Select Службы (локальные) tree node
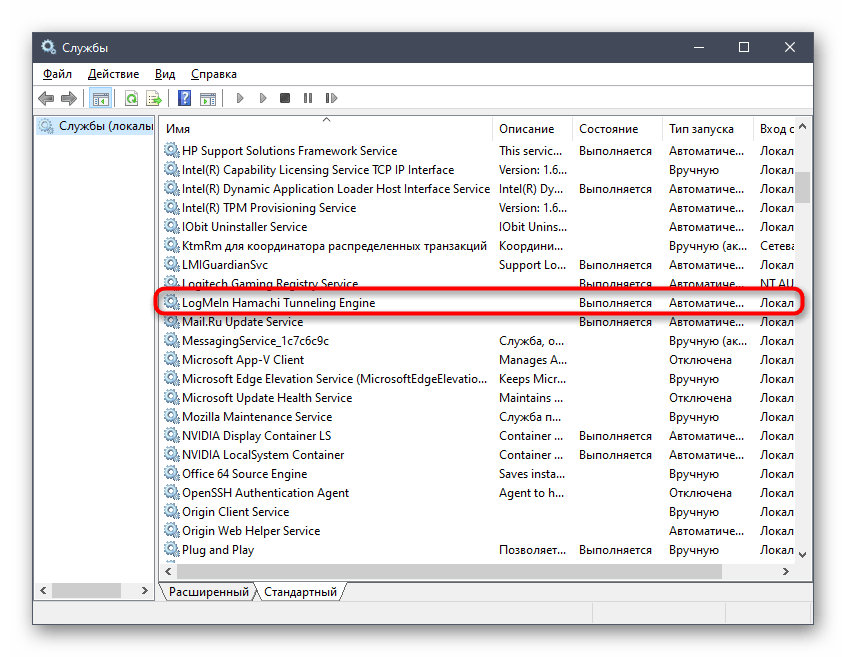Image resolution: width=846 pixels, height=657 pixels. 96,126
